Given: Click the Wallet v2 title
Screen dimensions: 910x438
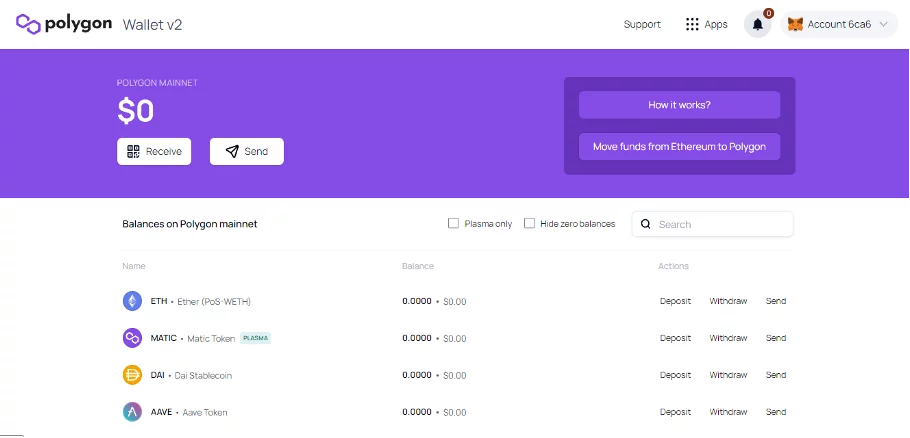Looking at the screenshot, I should (153, 25).
